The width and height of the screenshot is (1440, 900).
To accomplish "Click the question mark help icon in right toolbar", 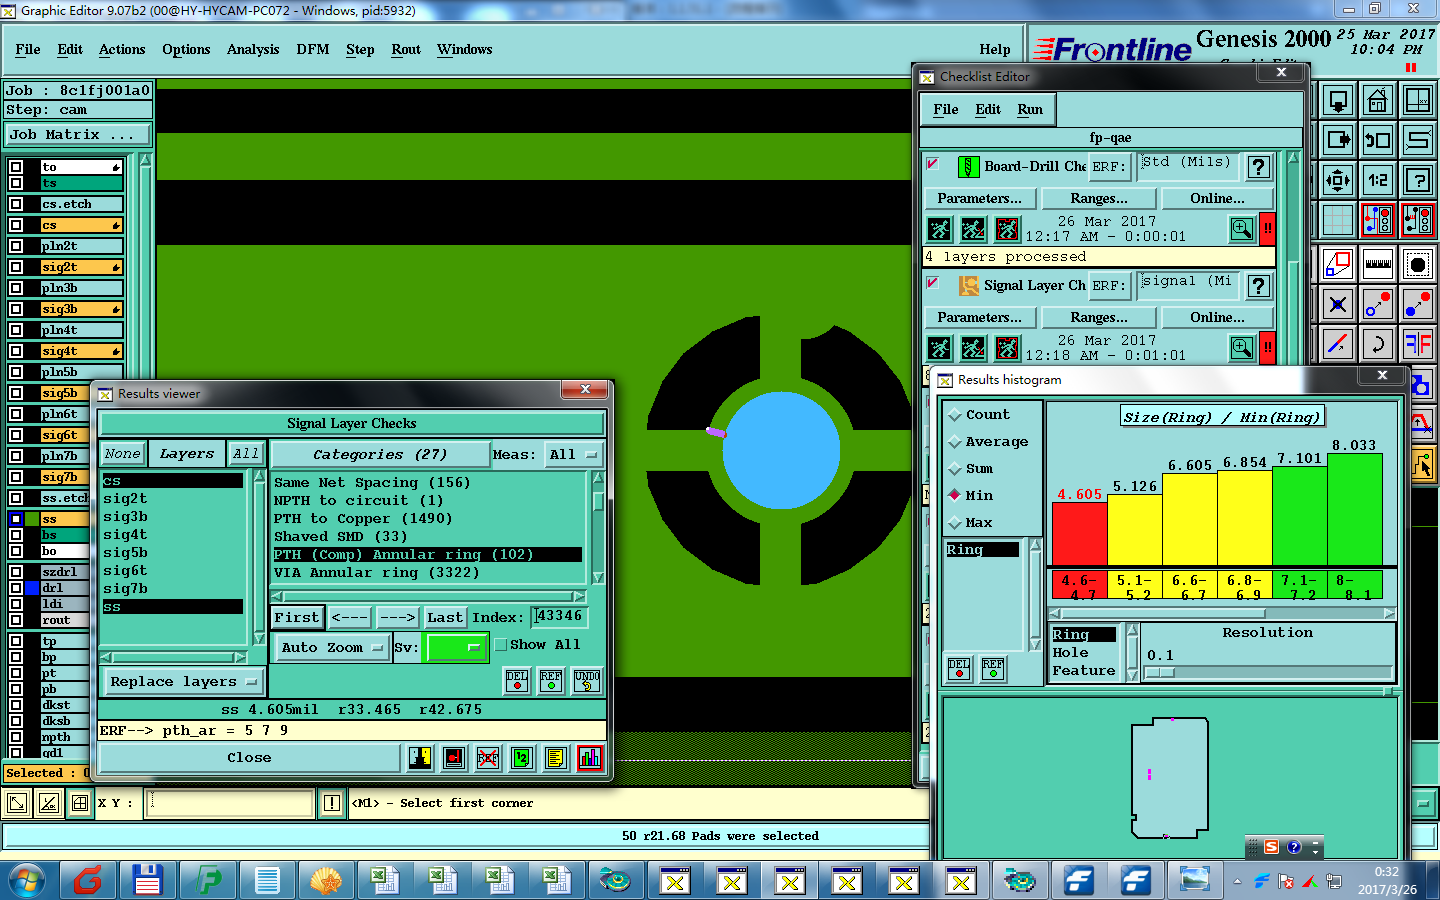I will point(1418,181).
